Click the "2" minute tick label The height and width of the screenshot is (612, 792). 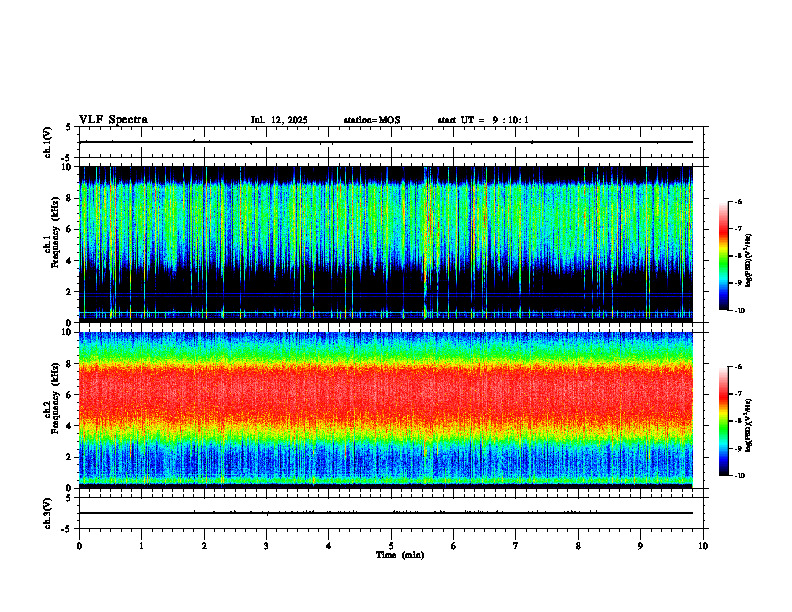[204, 546]
